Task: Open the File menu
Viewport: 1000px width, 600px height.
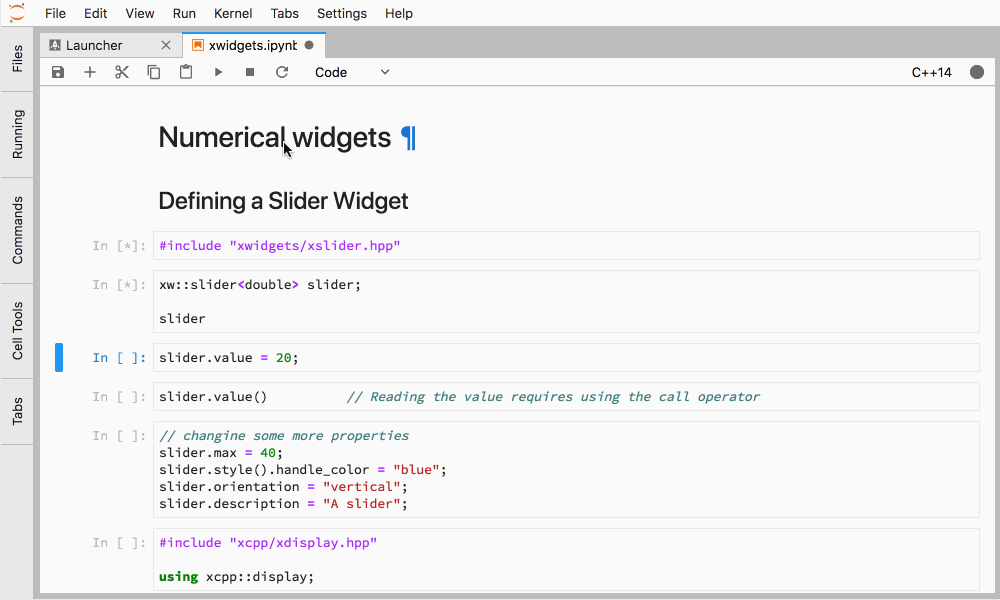Action: 55,13
